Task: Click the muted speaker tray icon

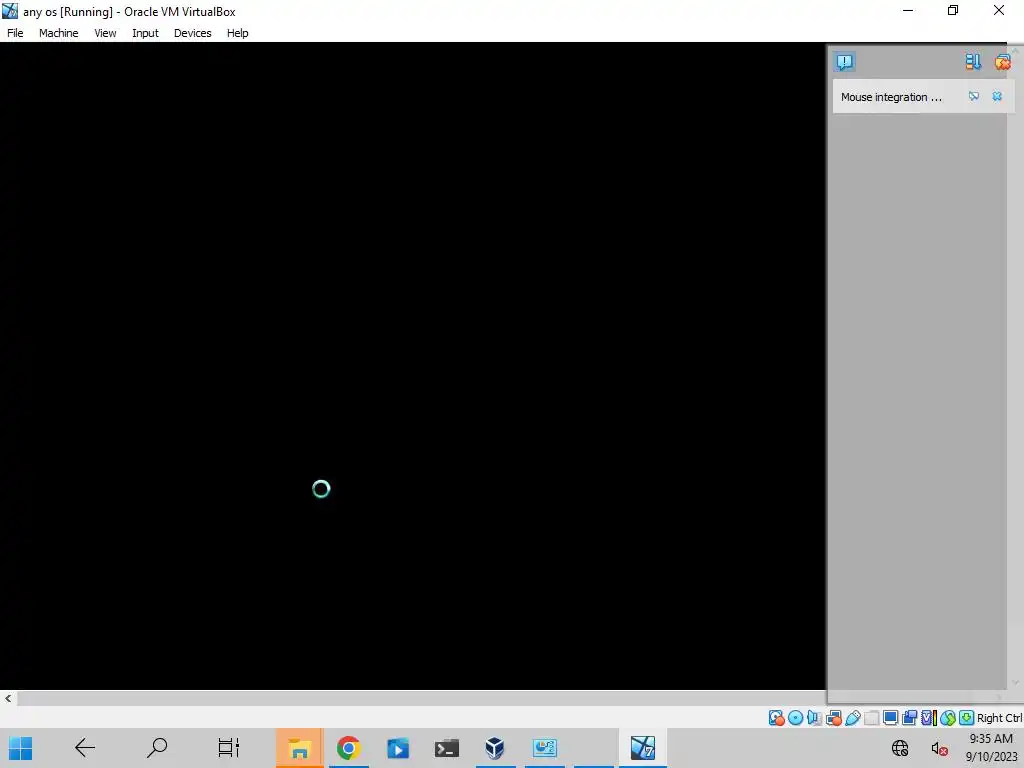Action: click(x=940, y=748)
